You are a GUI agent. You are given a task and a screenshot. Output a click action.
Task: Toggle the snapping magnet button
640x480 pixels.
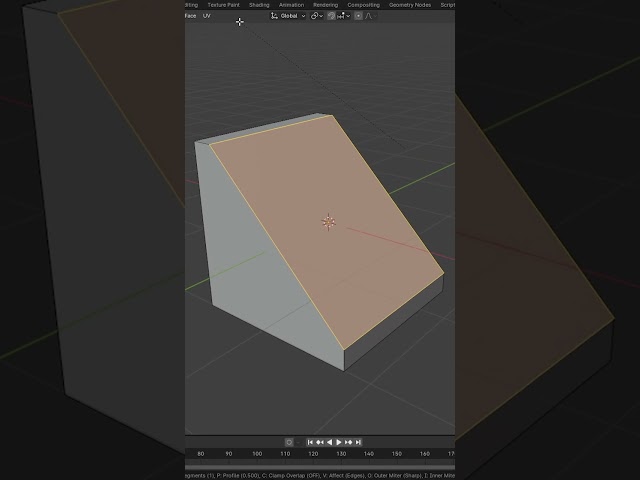[x=331, y=16]
